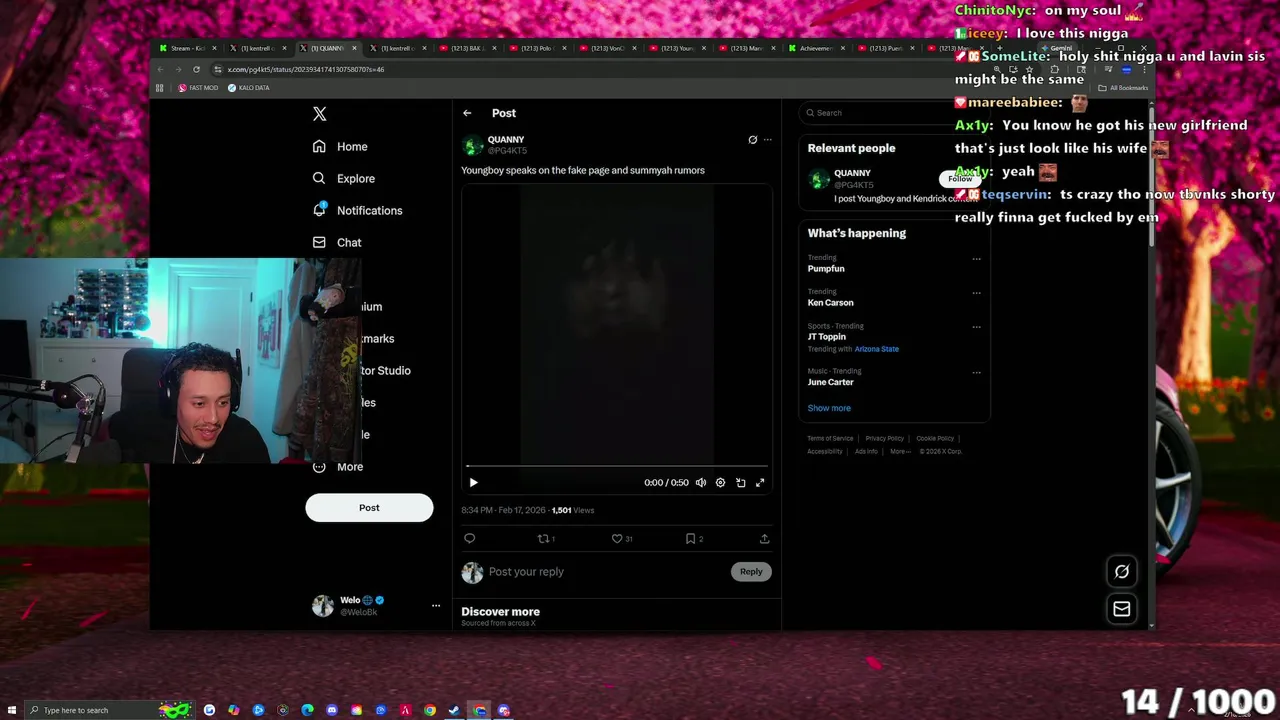The height and width of the screenshot is (720, 1280).
Task: Mute the video with the speaker icon
Action: click(701, 483)
